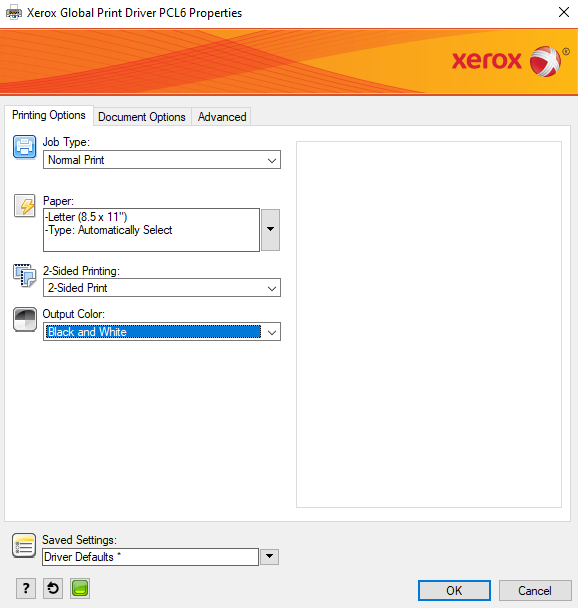Click the '2-Sided Printing:' label
This screenshot has width=578, height=608.
pyautogui.click(x=81, y=271)
